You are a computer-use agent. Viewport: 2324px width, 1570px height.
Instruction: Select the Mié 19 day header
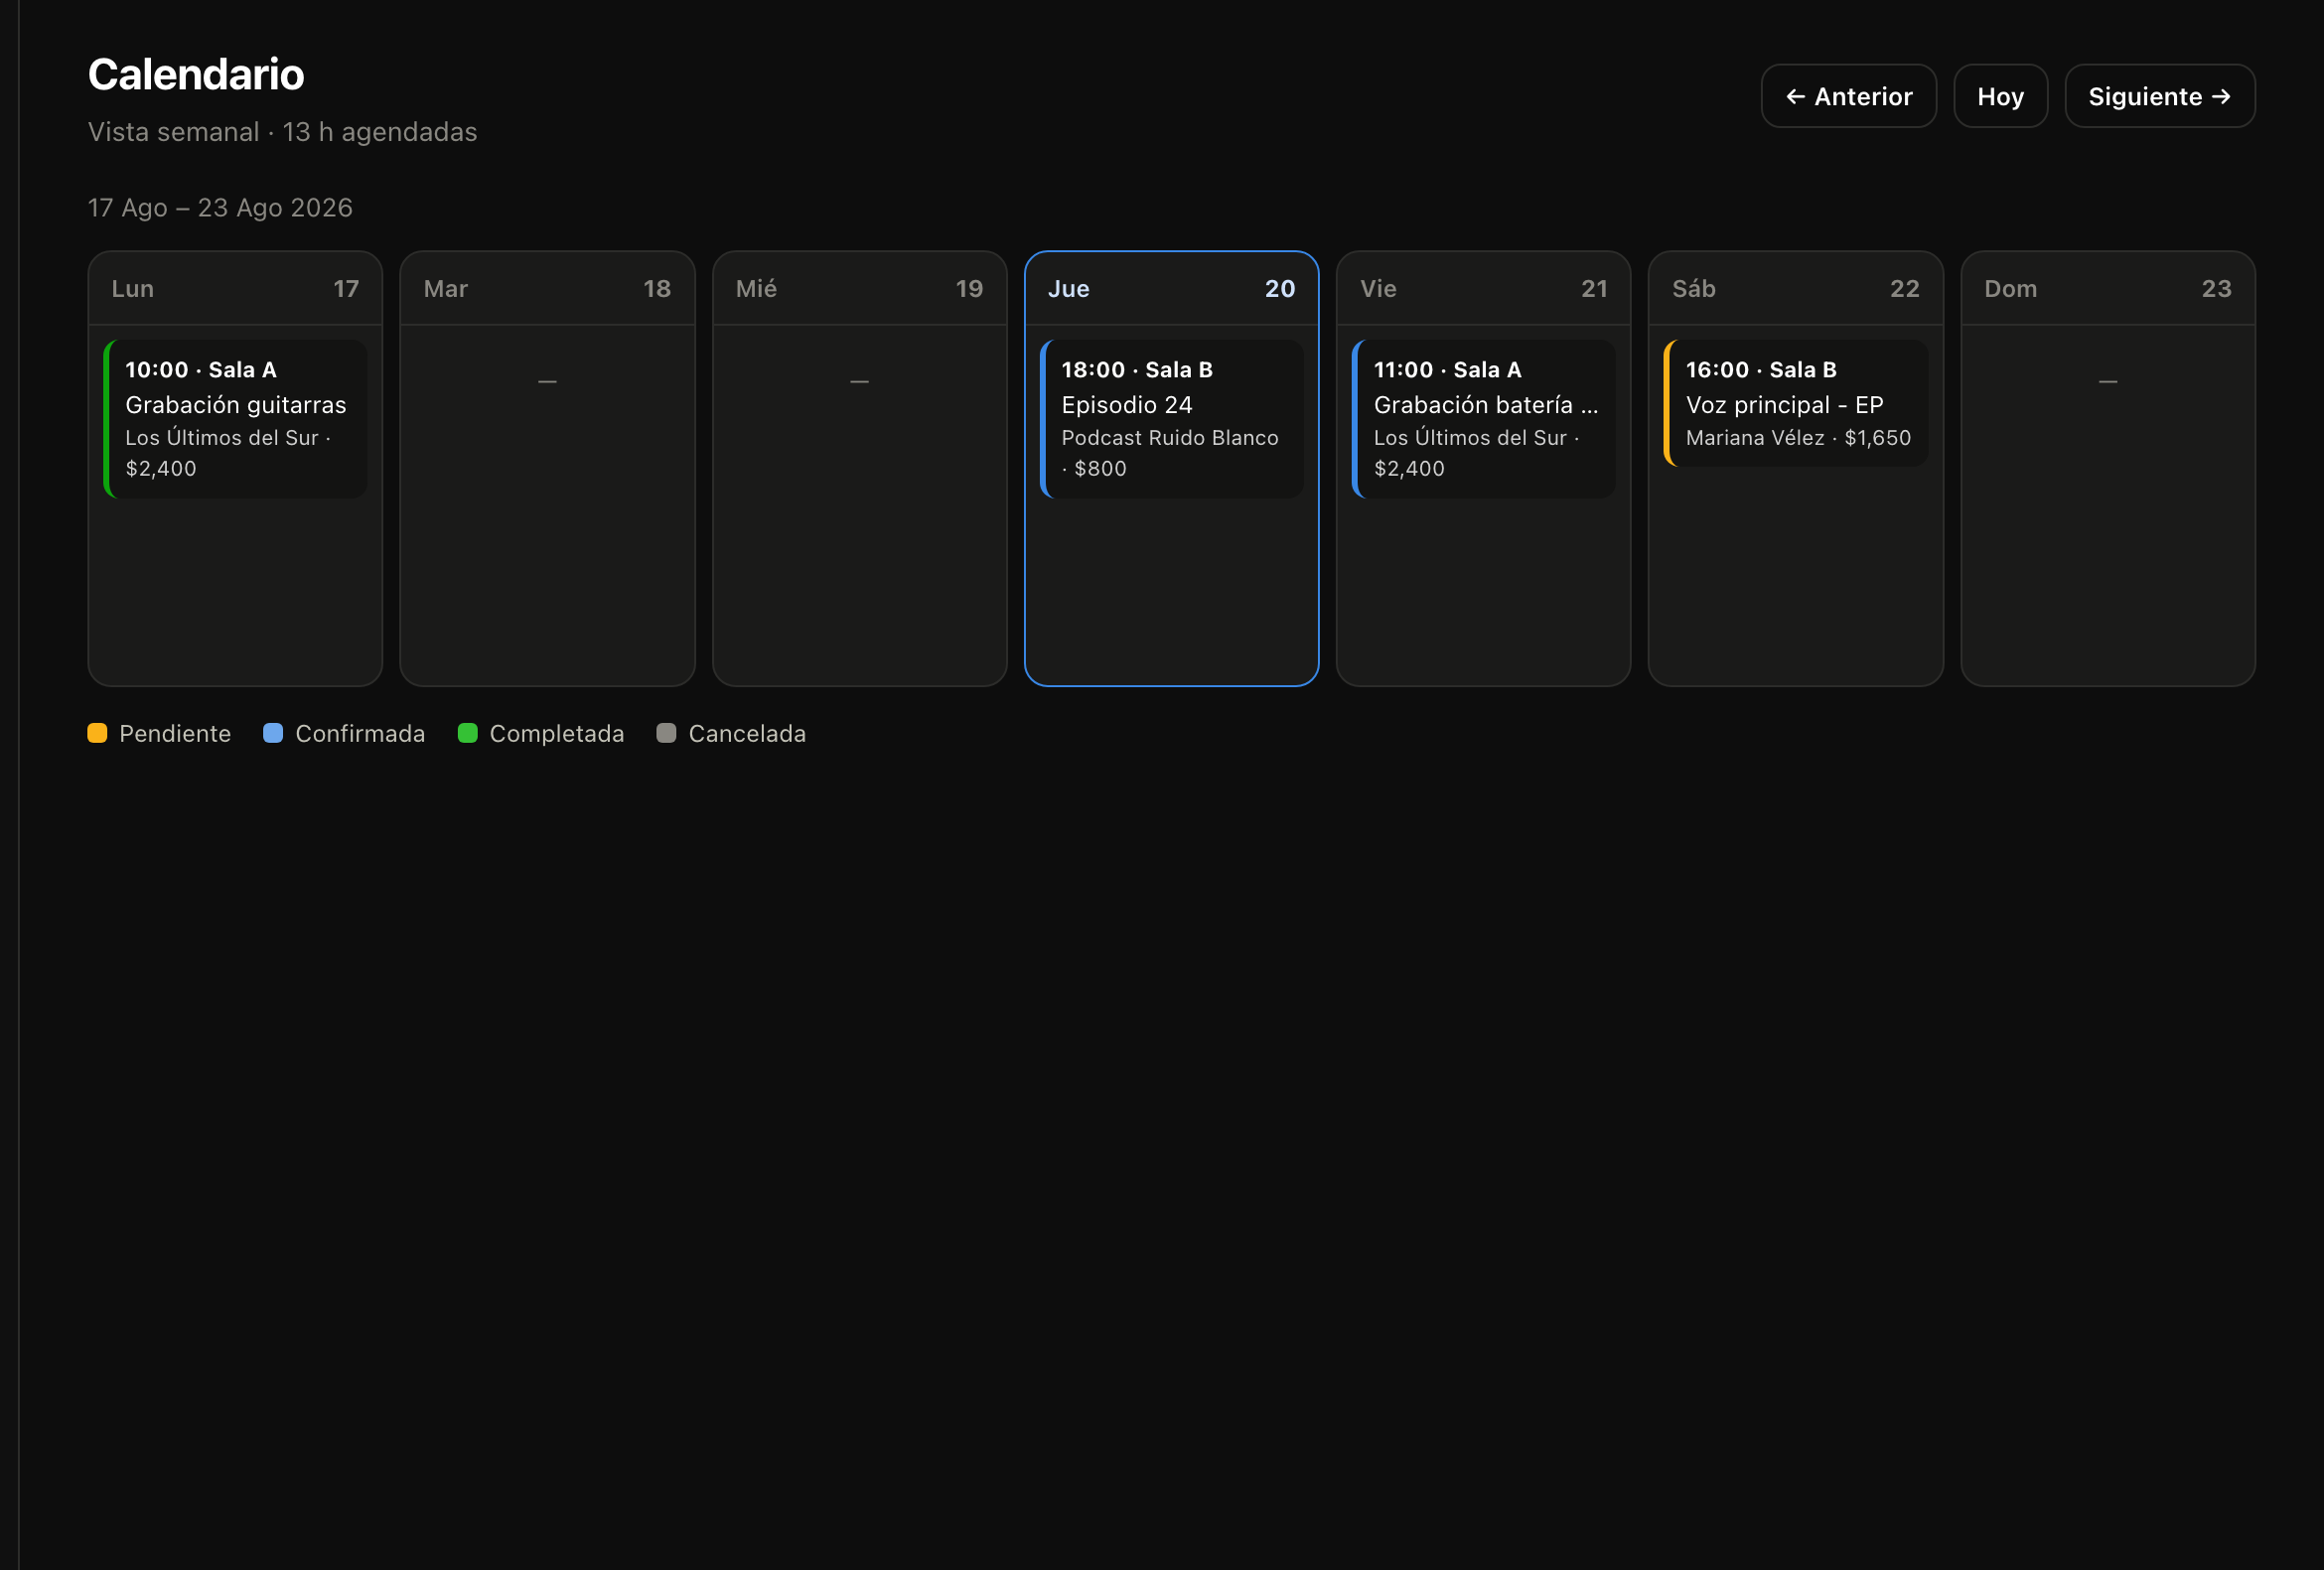(859, 288)
